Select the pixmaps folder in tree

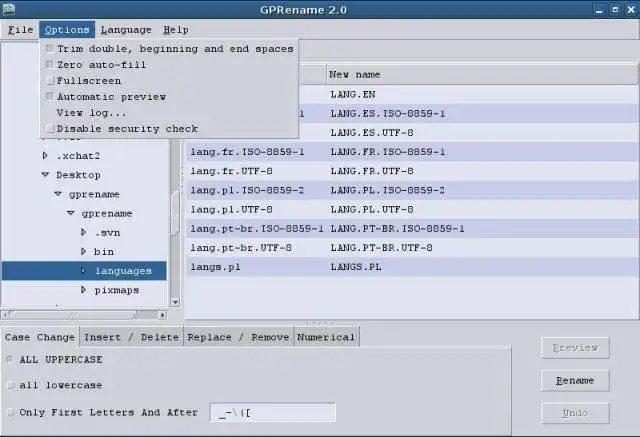(x=117, y=290)
